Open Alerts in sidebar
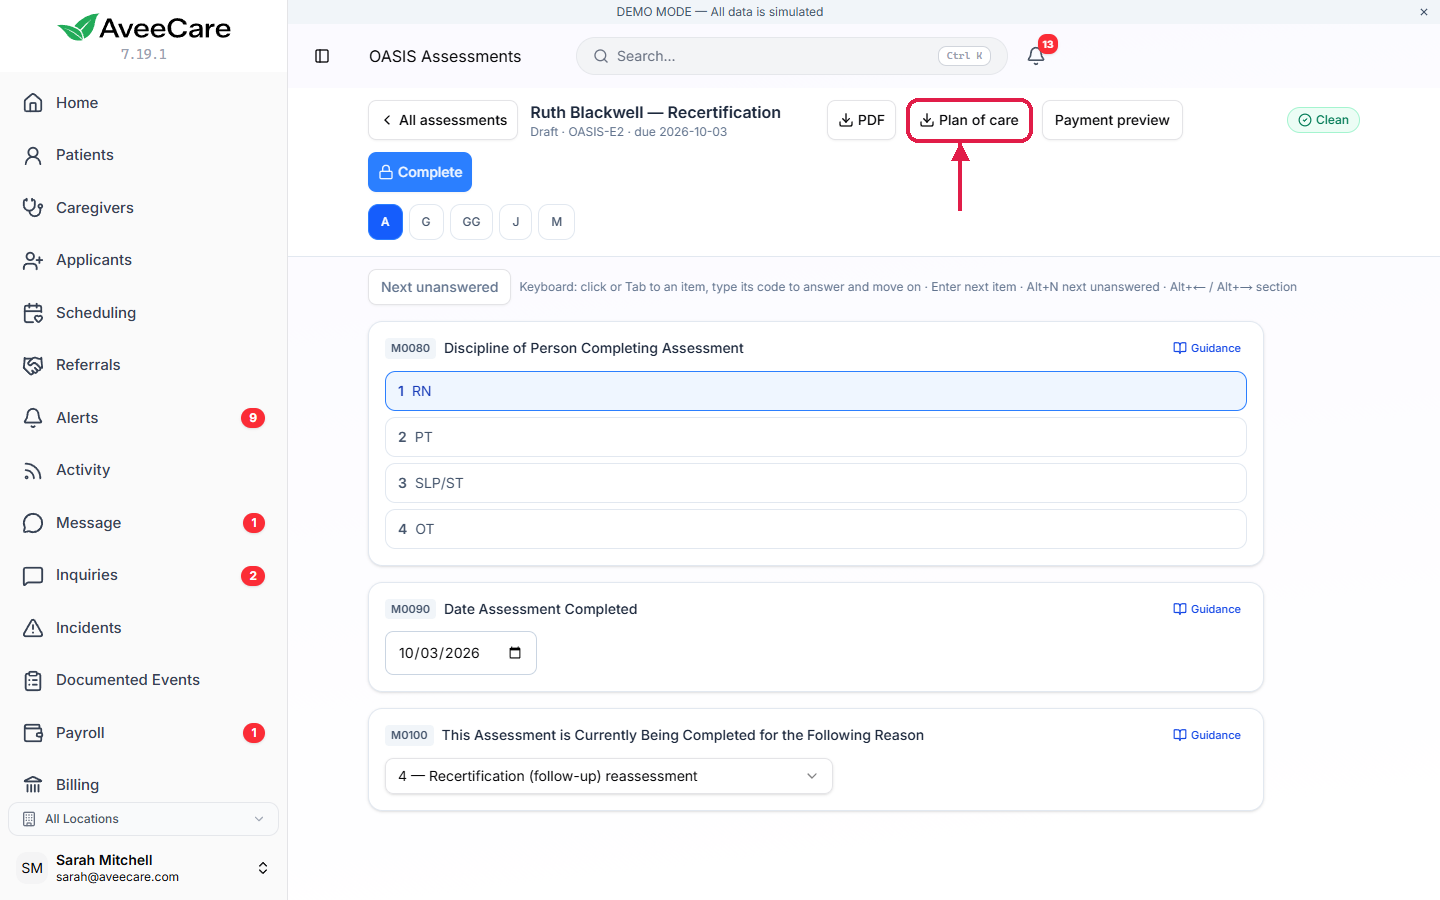Screen dimensions: 1440x900 point(144,418)
